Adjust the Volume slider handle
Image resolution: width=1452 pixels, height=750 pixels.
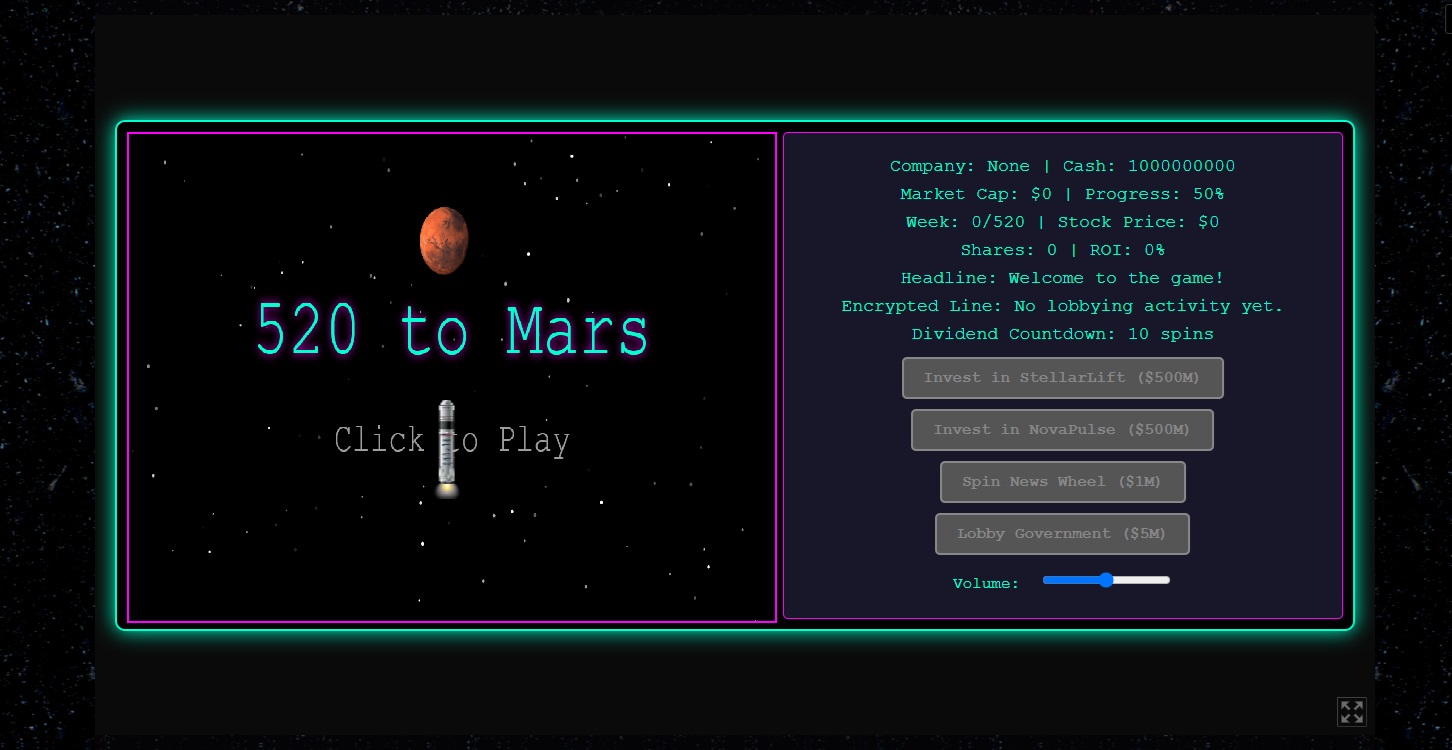click(x=1106, y=580)
